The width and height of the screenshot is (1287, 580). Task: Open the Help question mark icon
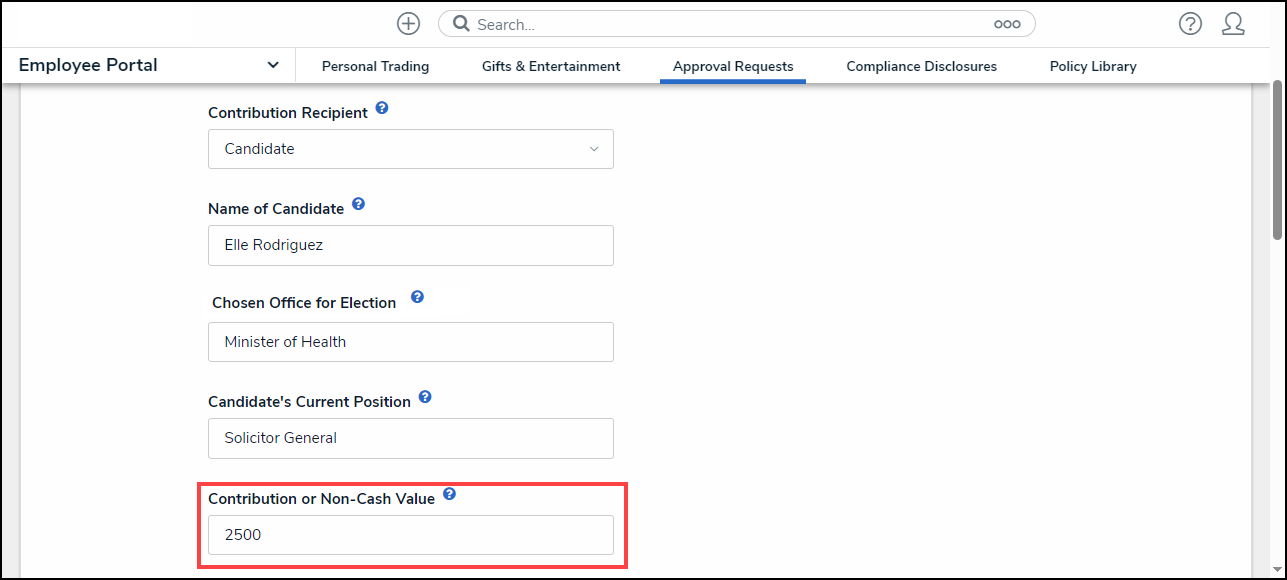(x=1190, y=24)
